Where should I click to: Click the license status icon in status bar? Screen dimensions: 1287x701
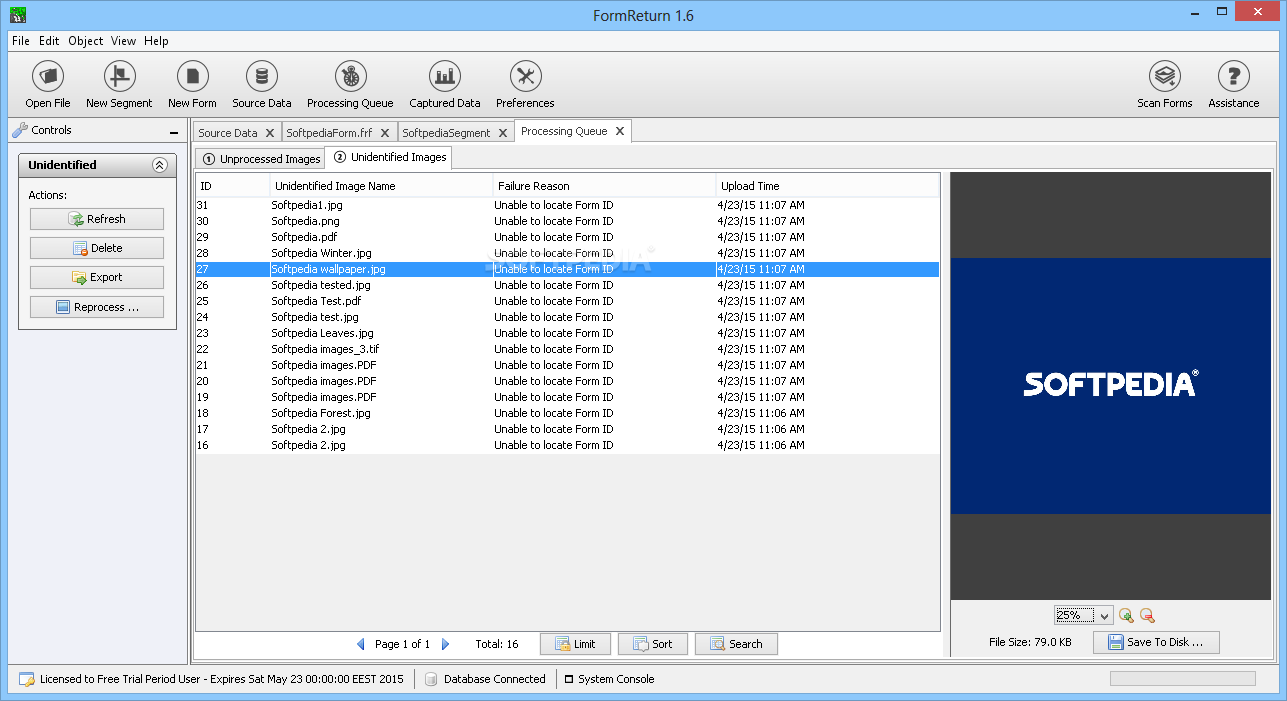point(27,679)
